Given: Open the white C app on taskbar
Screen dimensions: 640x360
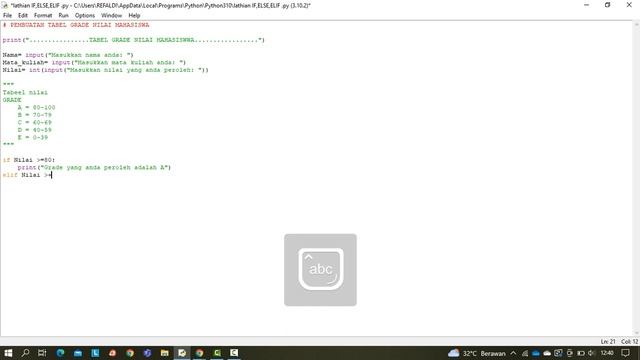Looking at the screenshot, I should [234, 353].
